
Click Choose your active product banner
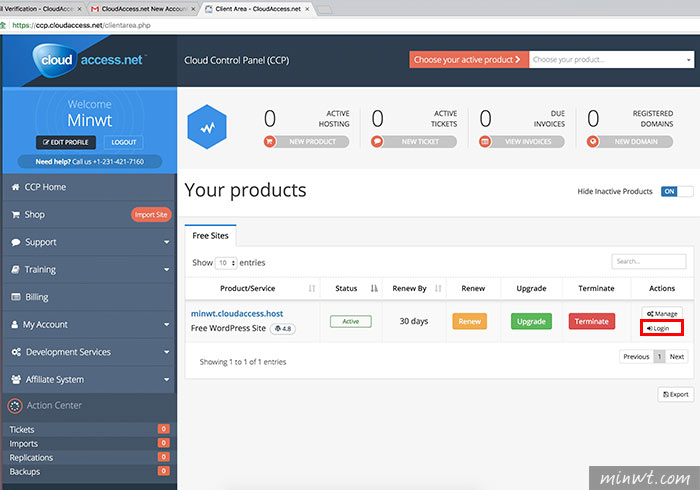(469, 59)
